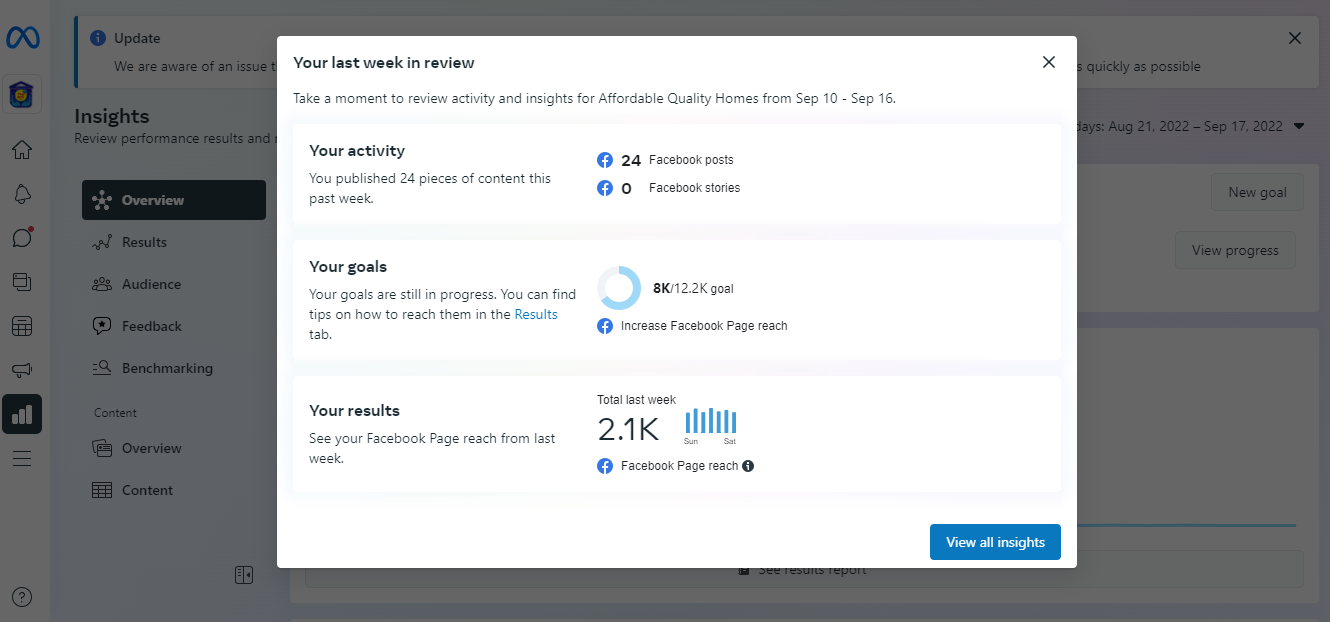Expand the All tools hamburger menu
Screen dimensions: 1330x622
coord(21,458)
